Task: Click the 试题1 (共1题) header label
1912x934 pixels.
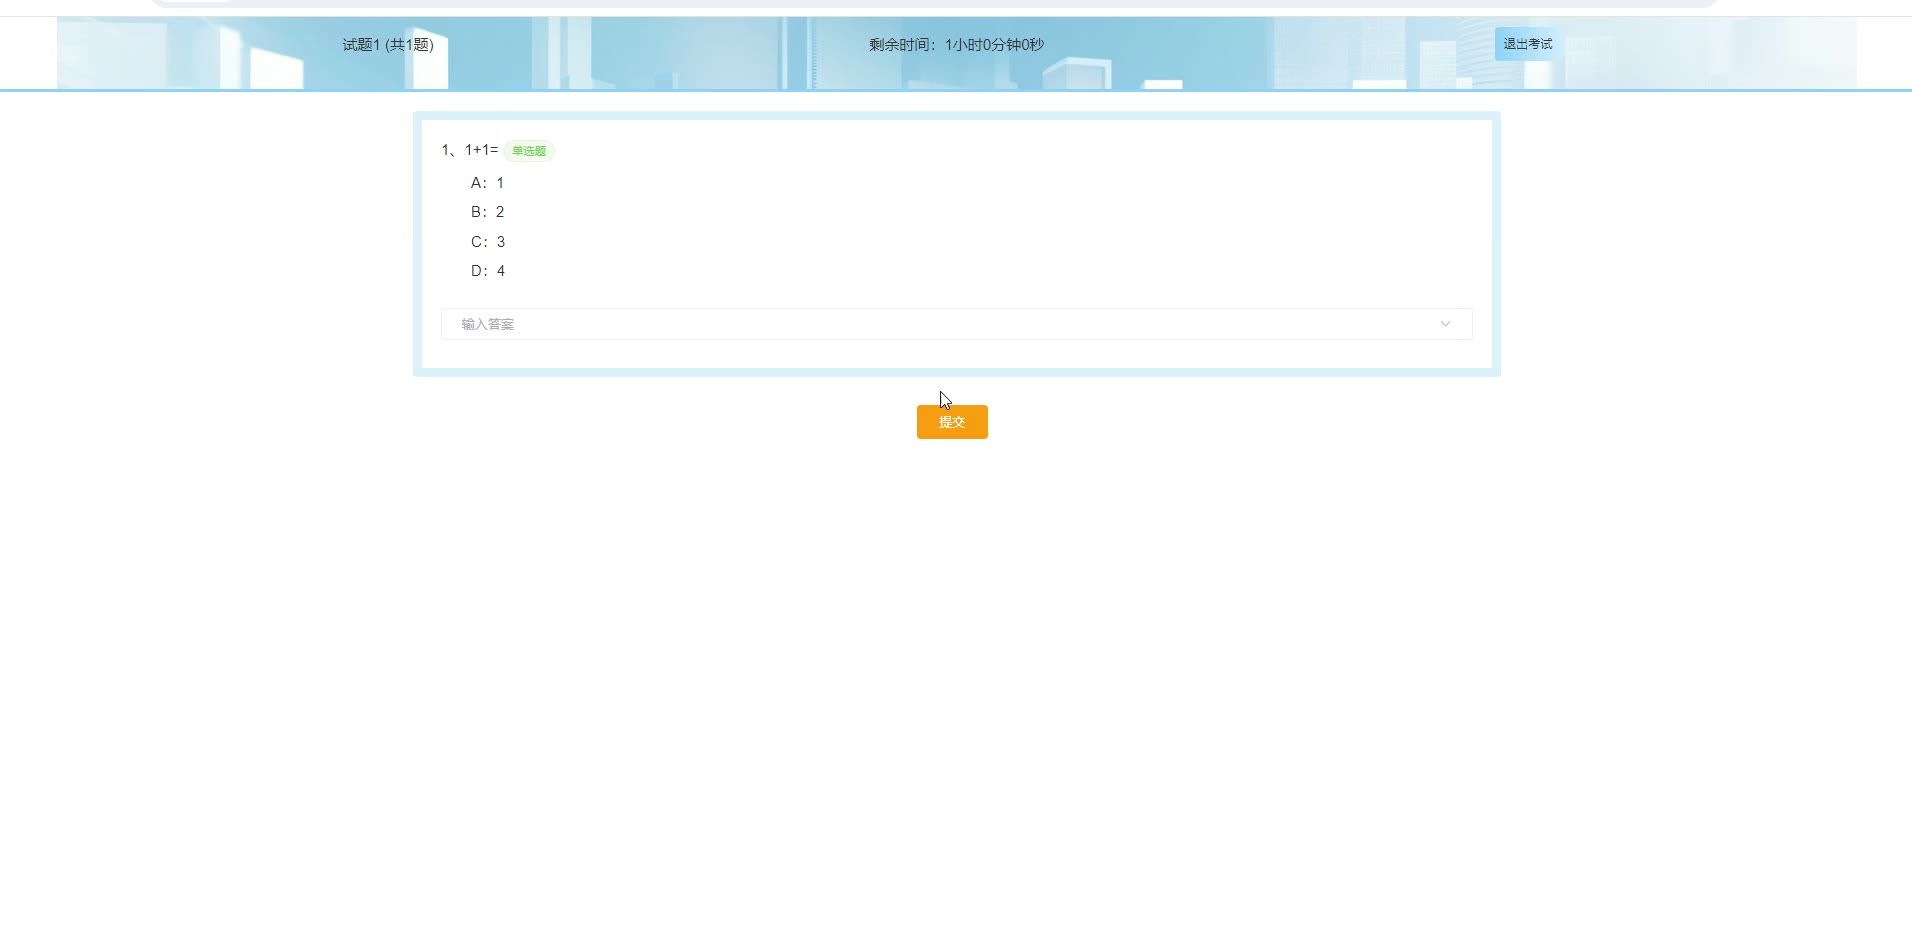Action: tap(388, 45)
